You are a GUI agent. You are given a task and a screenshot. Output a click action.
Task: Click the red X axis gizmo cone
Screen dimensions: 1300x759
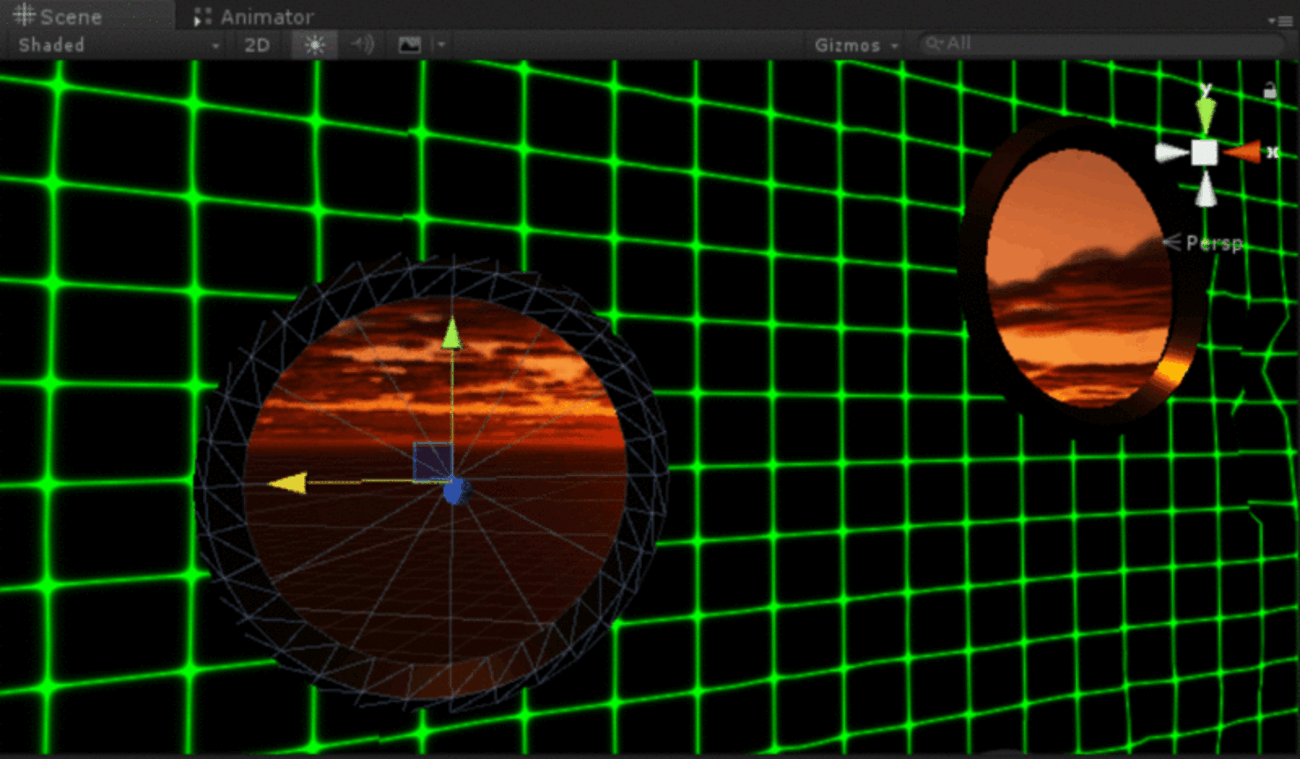click(1241, 152)
